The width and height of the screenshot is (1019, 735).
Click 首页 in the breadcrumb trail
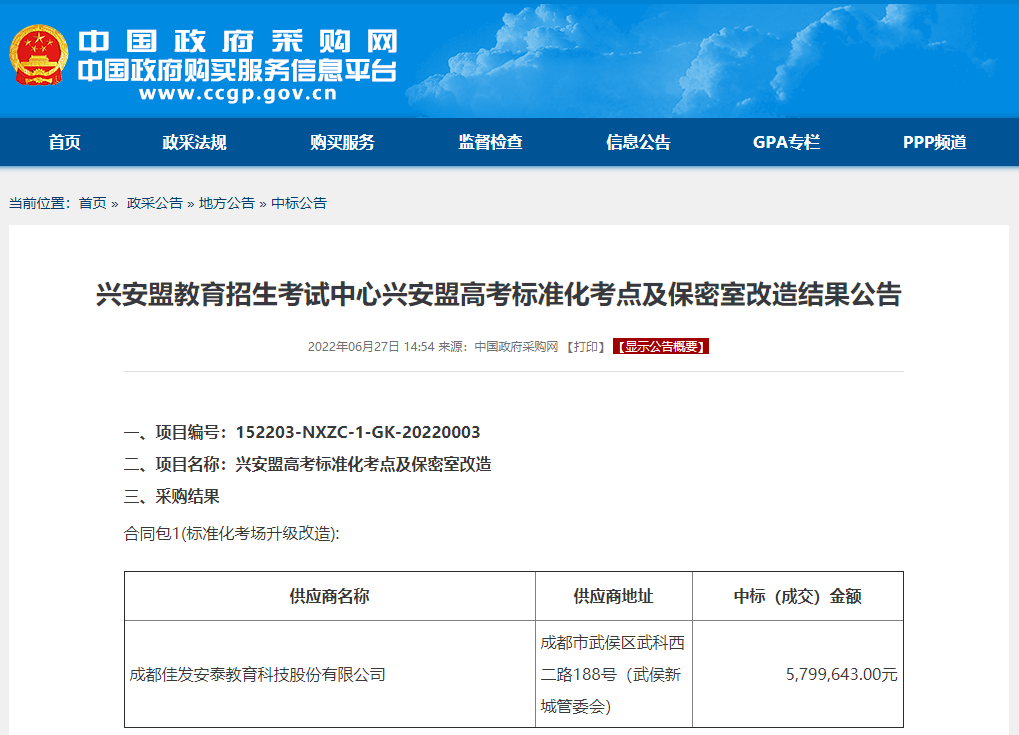92,203
